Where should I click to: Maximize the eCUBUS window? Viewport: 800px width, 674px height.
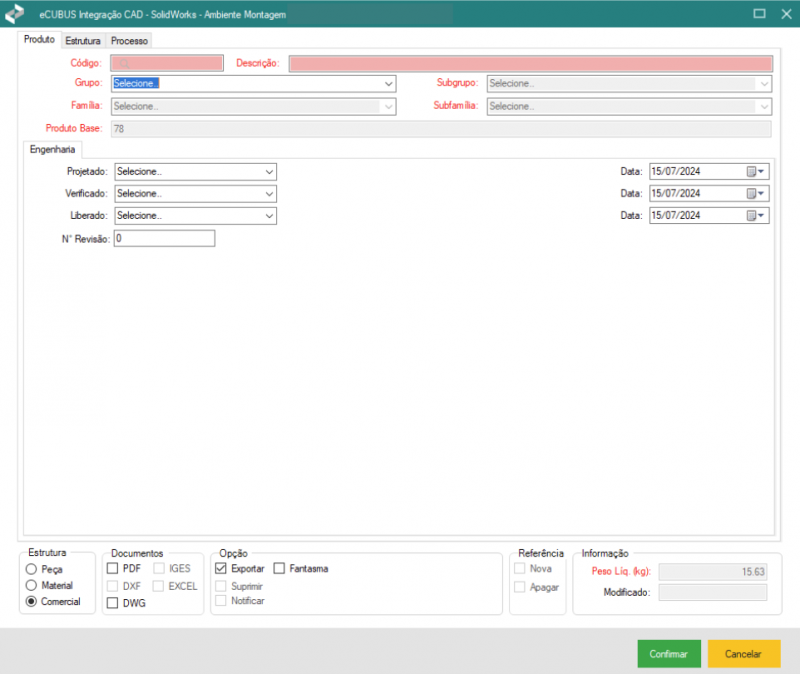coord(759,14)
